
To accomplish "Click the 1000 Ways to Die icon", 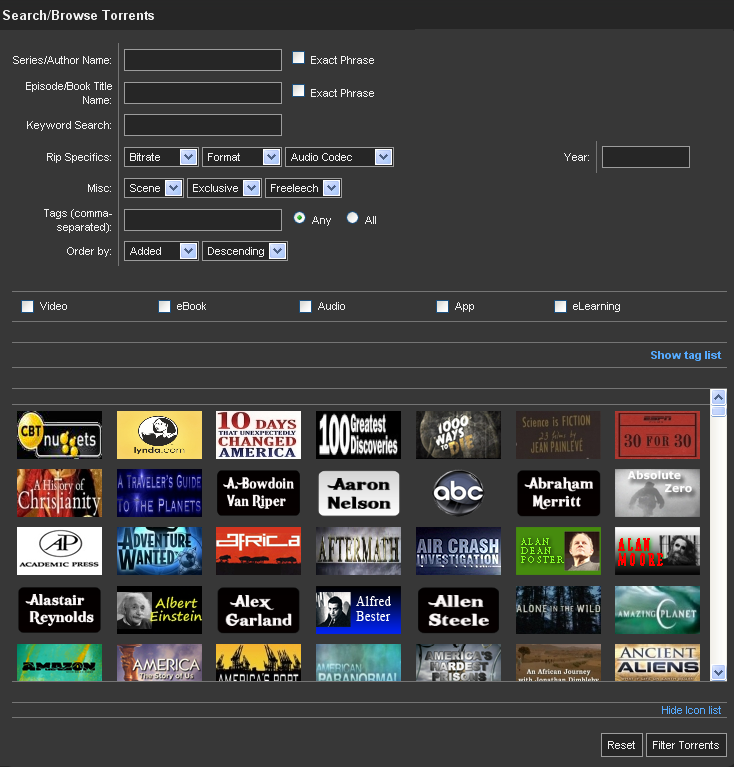I will (458, 435).
